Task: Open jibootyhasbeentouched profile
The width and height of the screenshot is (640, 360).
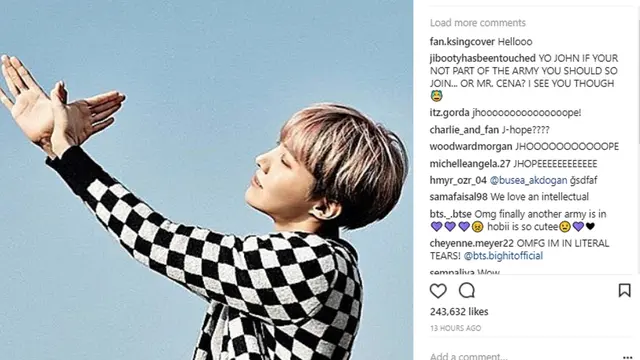Action: [482, 58]
